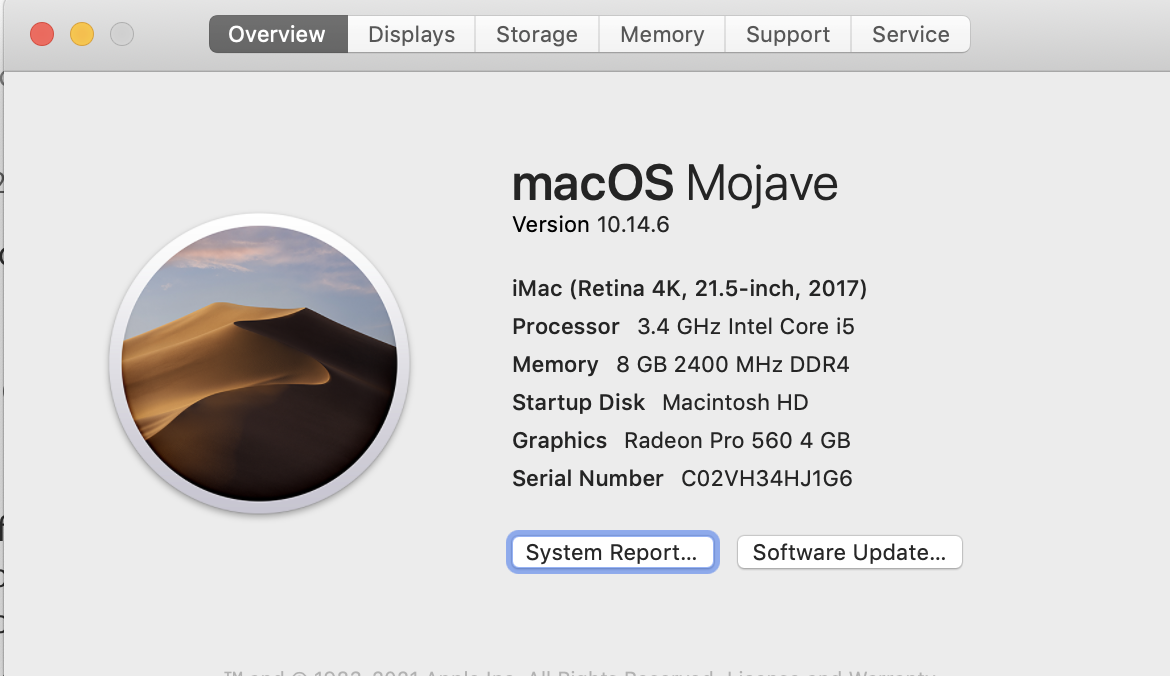
Task: Click the Software Update button
Action: coord(849,553)
